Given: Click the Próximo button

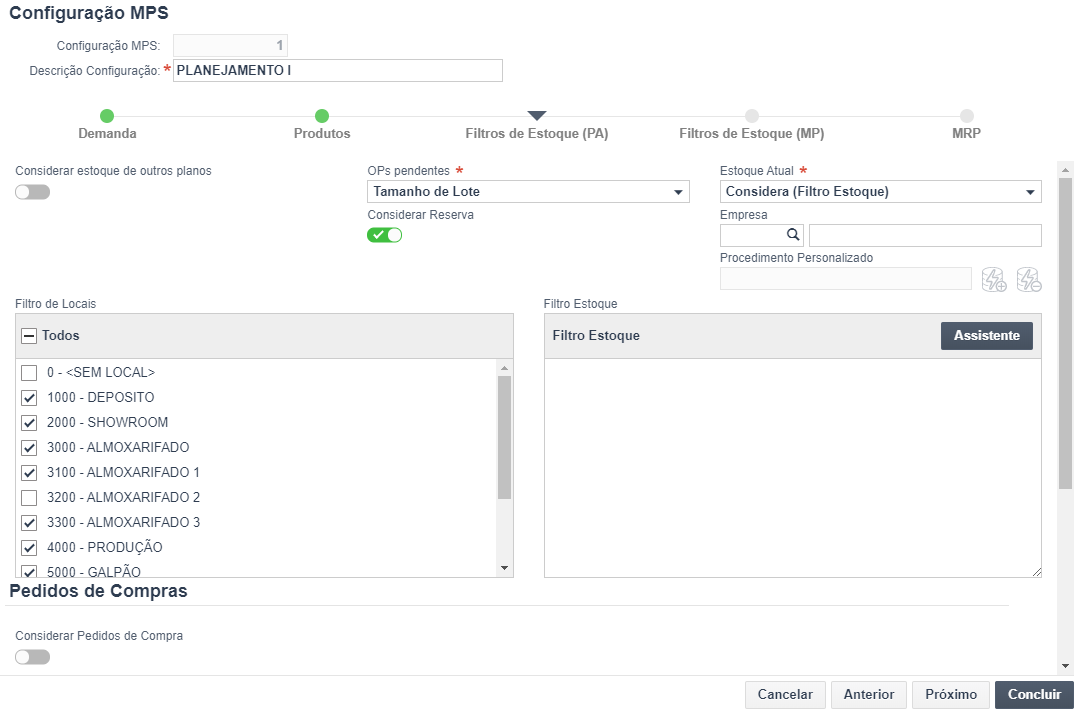Looking at the screenshot, I should [x=951, y=694].
